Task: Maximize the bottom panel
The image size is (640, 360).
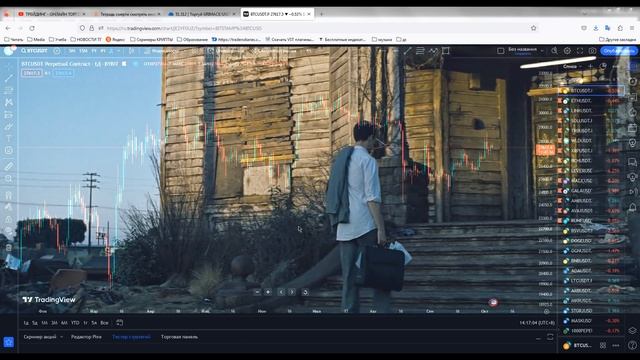Action: (x=550, y=337)
